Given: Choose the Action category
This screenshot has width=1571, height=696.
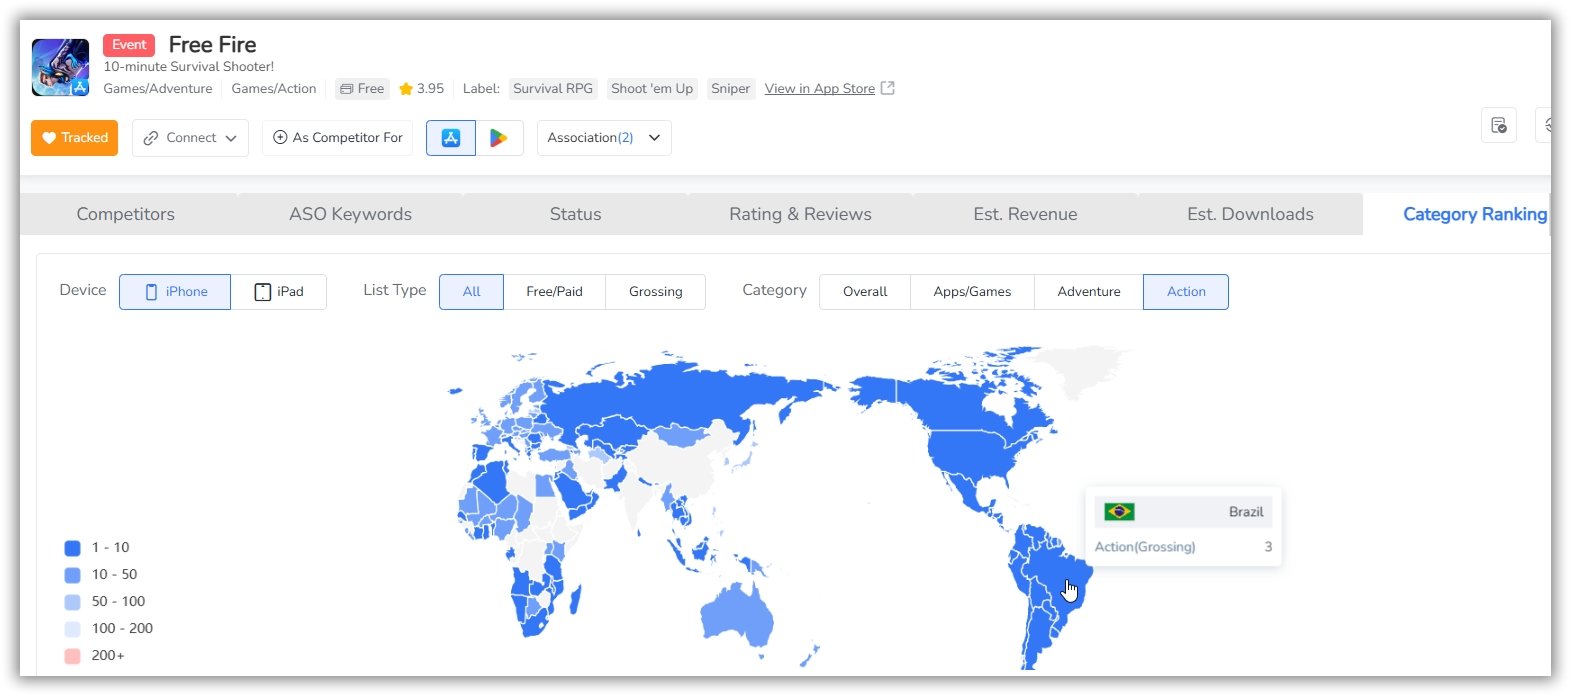Looking at the screenshot, I should click(1186, 292).
